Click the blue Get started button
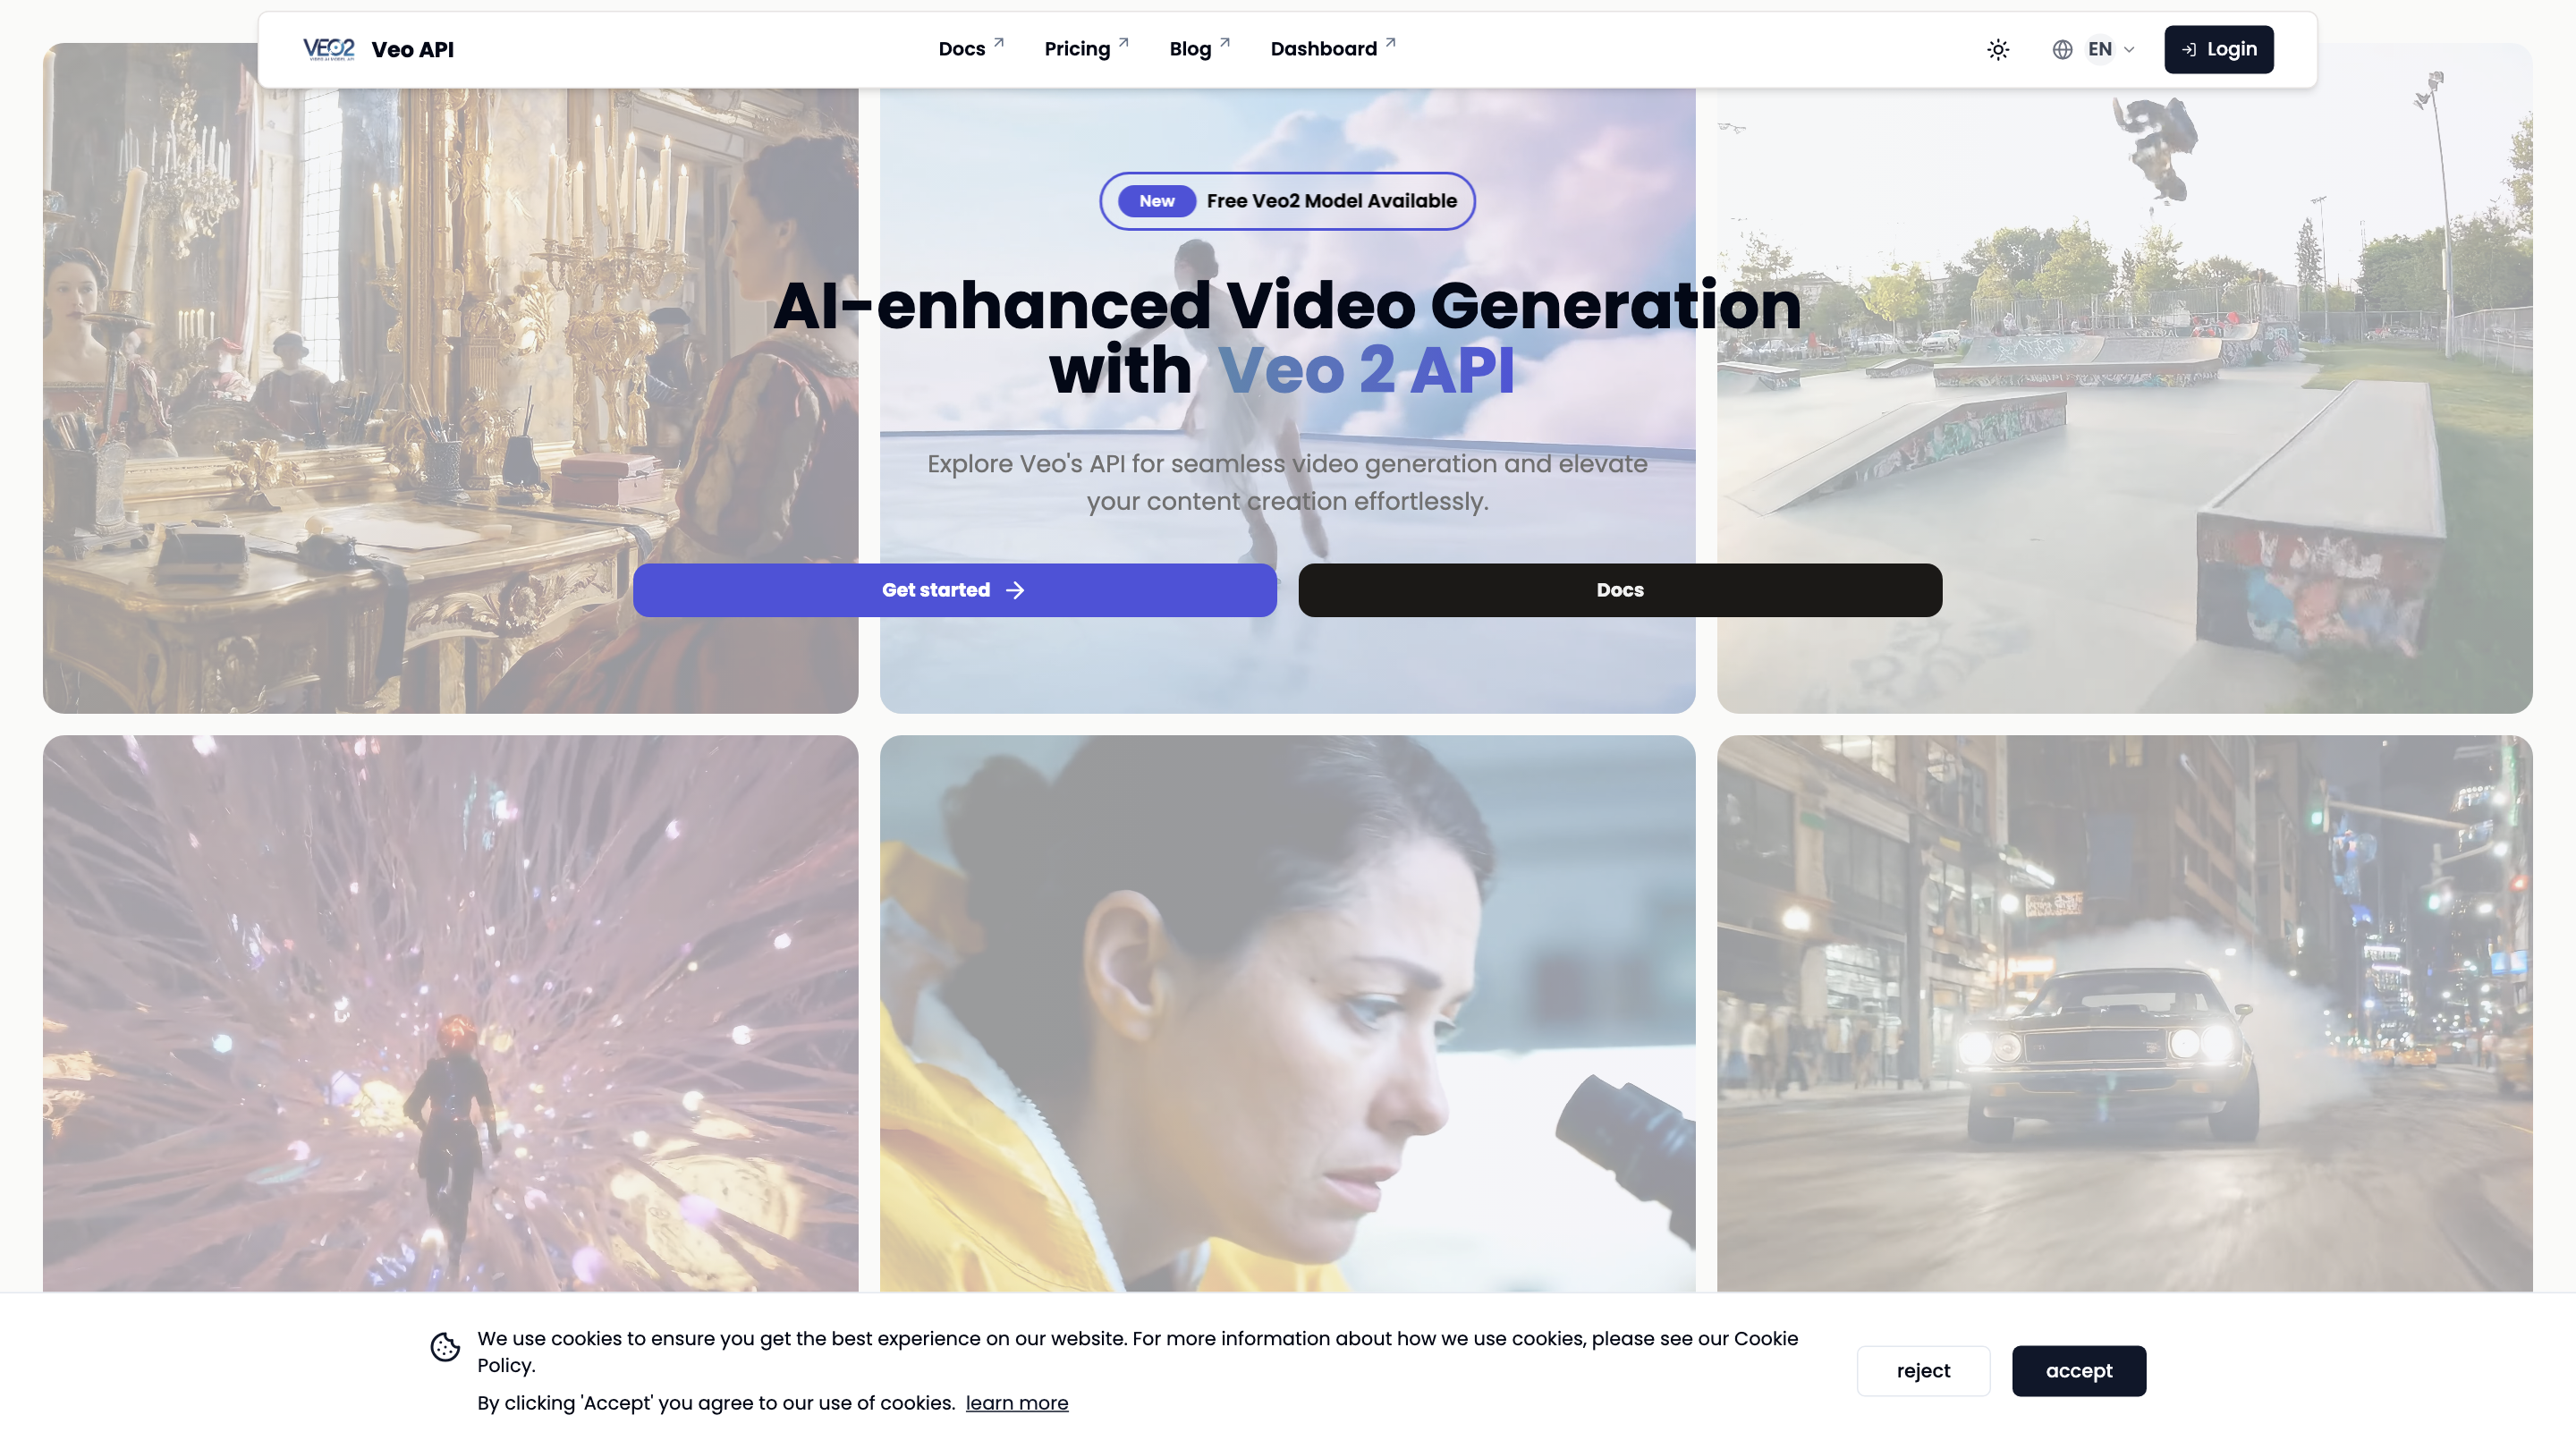 [x=954, y=590]
